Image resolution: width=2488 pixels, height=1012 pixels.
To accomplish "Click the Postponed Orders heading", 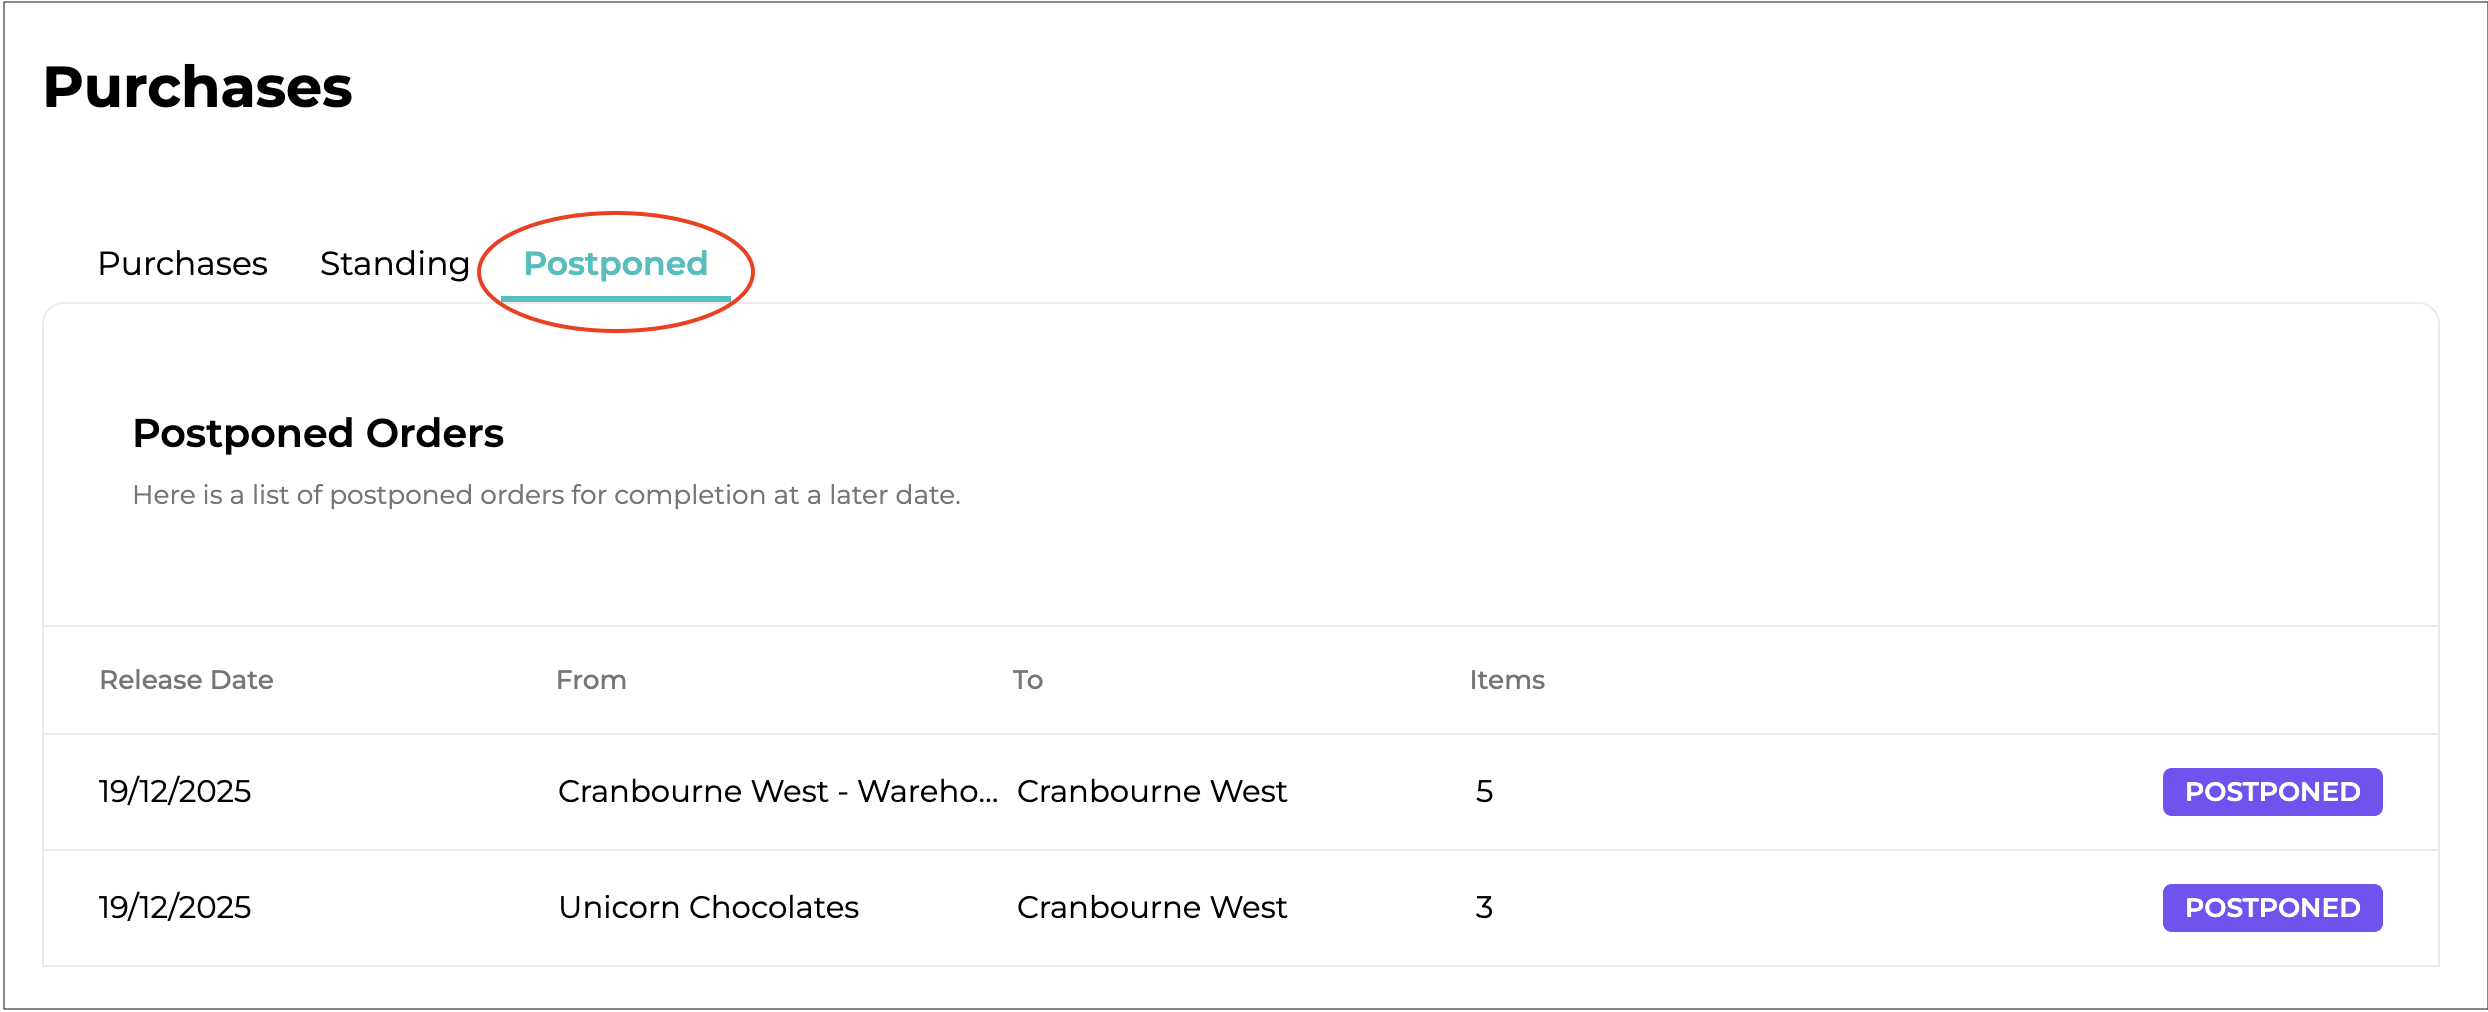I will pos(318,434).
